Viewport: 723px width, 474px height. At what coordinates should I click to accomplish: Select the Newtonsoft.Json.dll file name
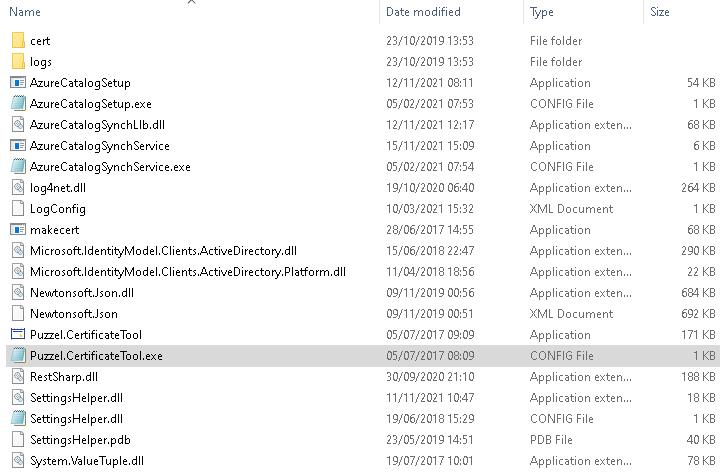(x=82, y=293)
